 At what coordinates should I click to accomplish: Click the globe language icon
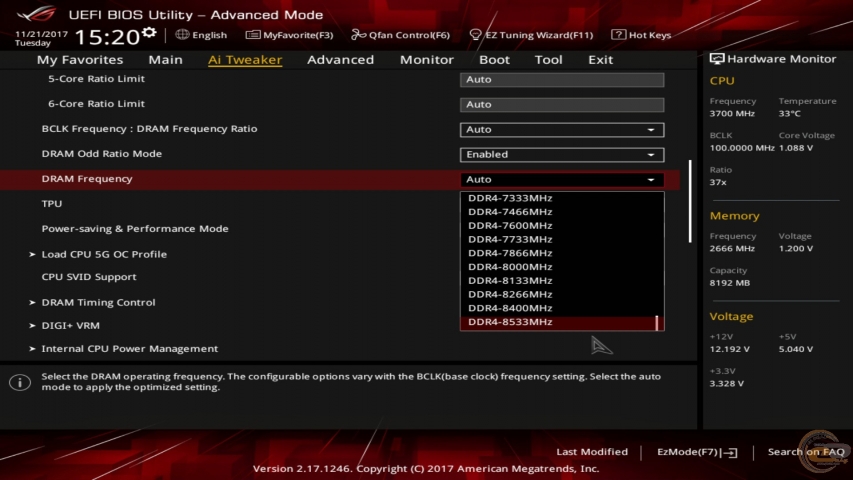pos(182,34)
